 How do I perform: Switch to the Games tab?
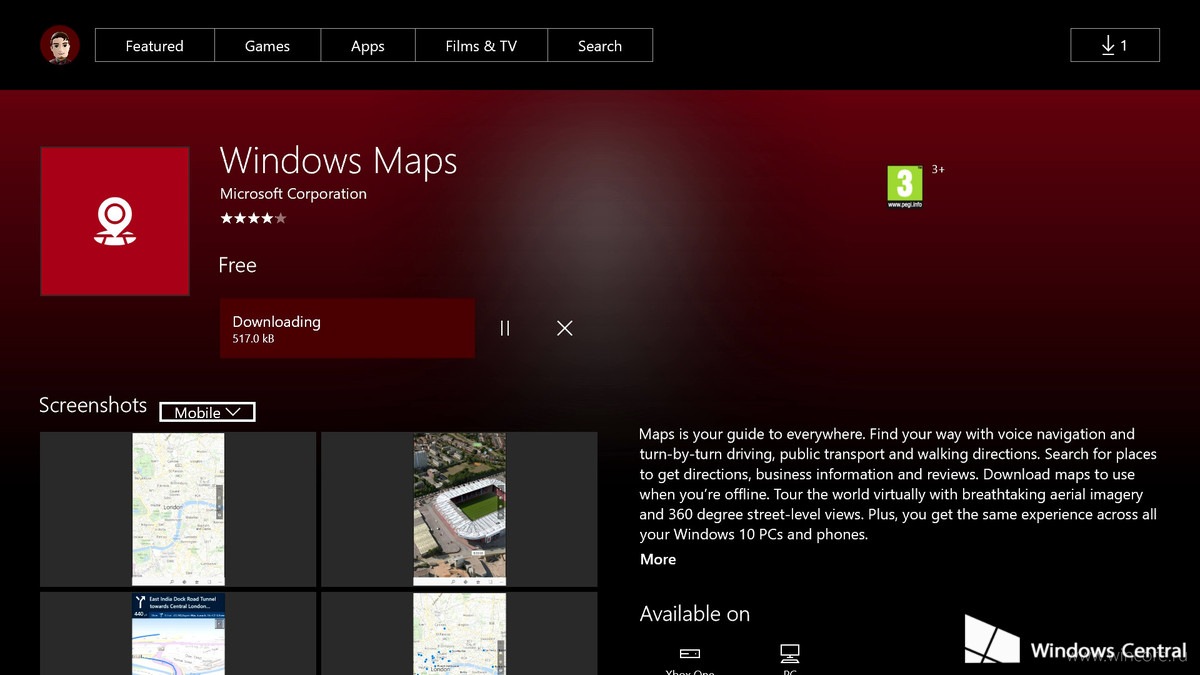pyautogui.click(x=267, y=46)
